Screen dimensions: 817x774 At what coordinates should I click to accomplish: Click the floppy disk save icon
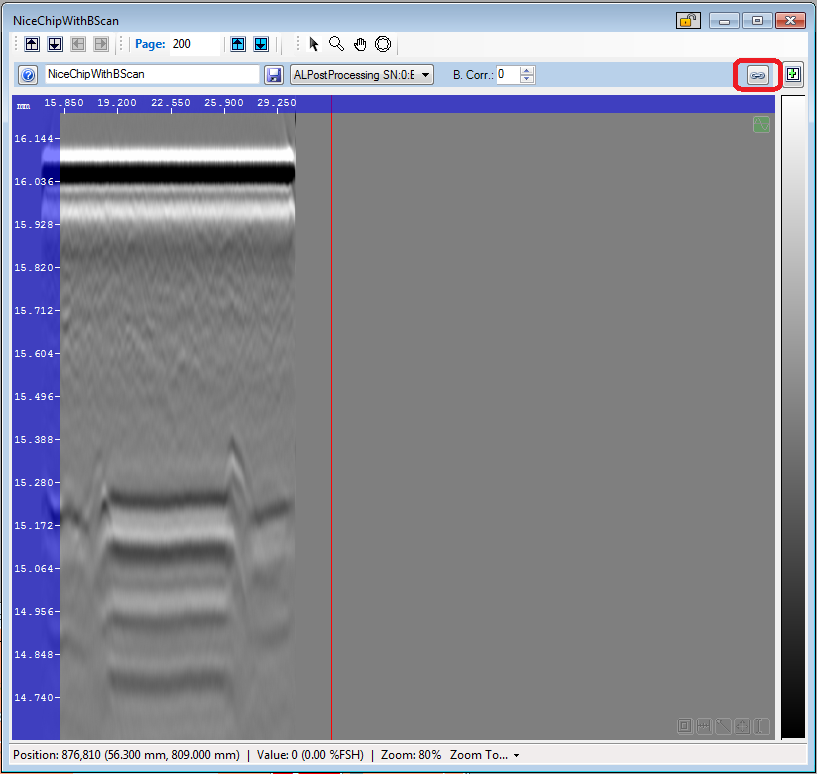tap(274, 75)
